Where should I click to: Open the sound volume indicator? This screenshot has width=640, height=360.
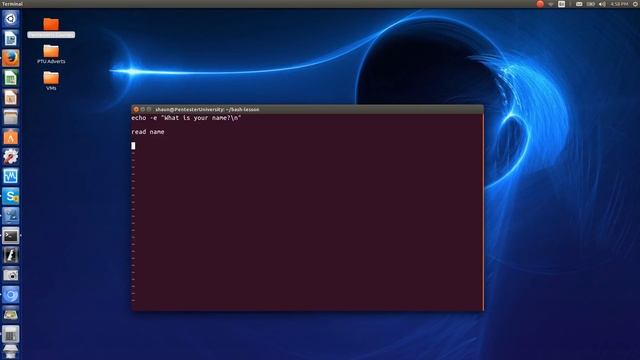tap(602, 4)
